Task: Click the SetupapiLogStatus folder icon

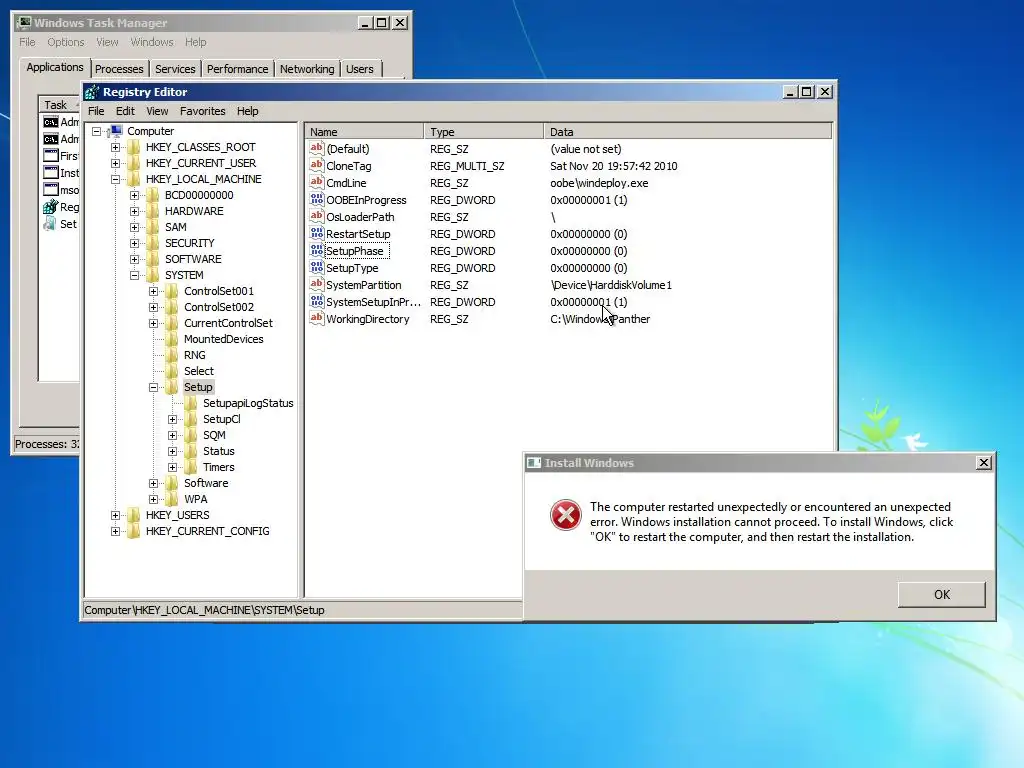Action: (190, 403)
